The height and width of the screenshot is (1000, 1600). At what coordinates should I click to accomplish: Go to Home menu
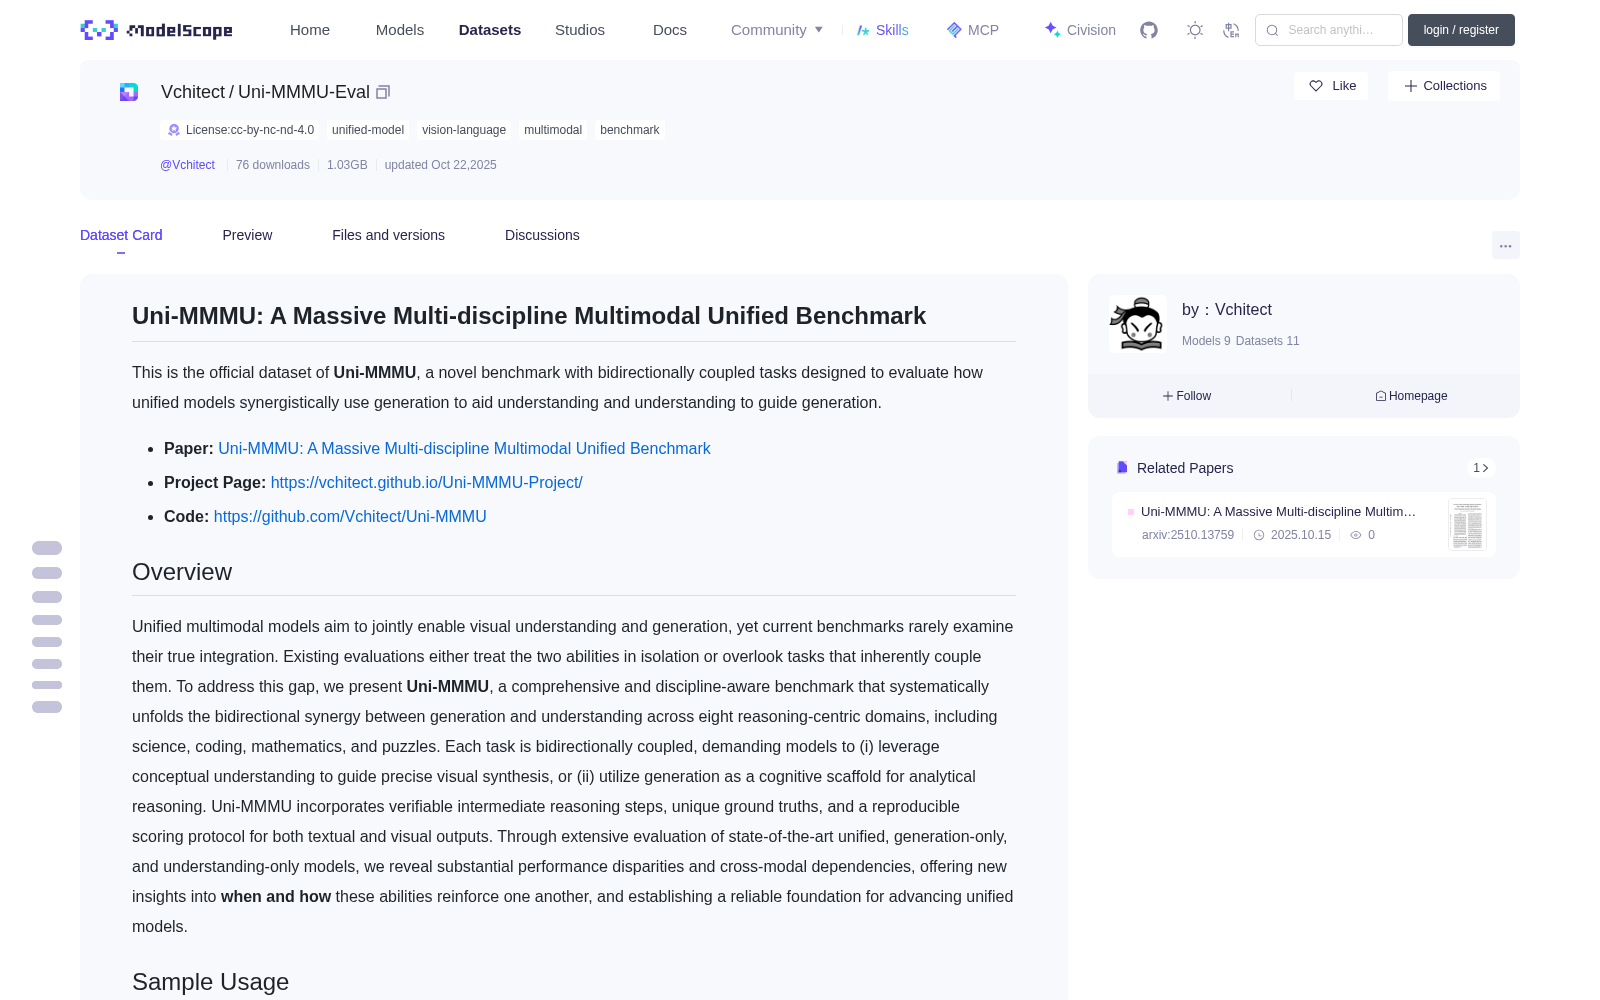coord(310,30)
